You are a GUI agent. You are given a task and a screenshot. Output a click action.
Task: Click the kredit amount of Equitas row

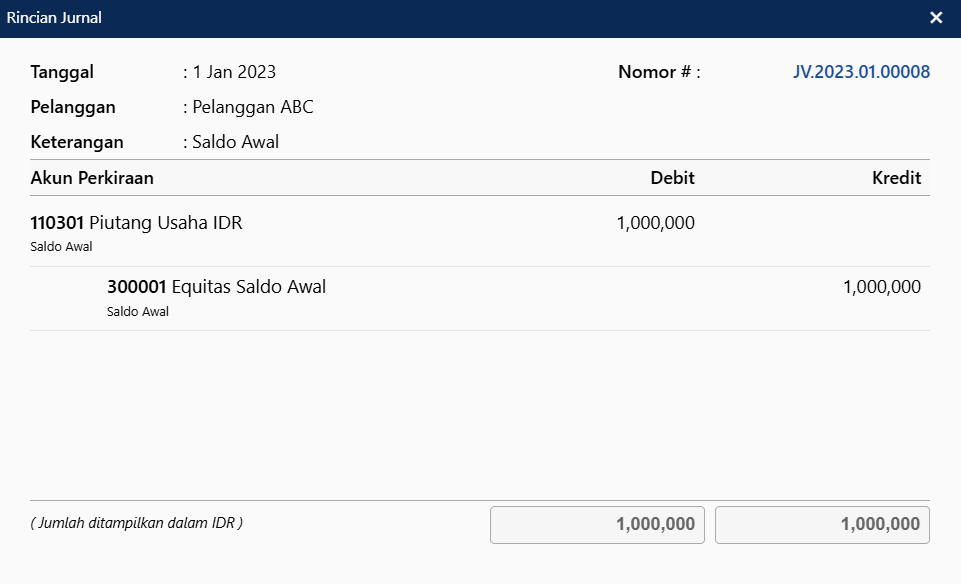tap(881, 287)
